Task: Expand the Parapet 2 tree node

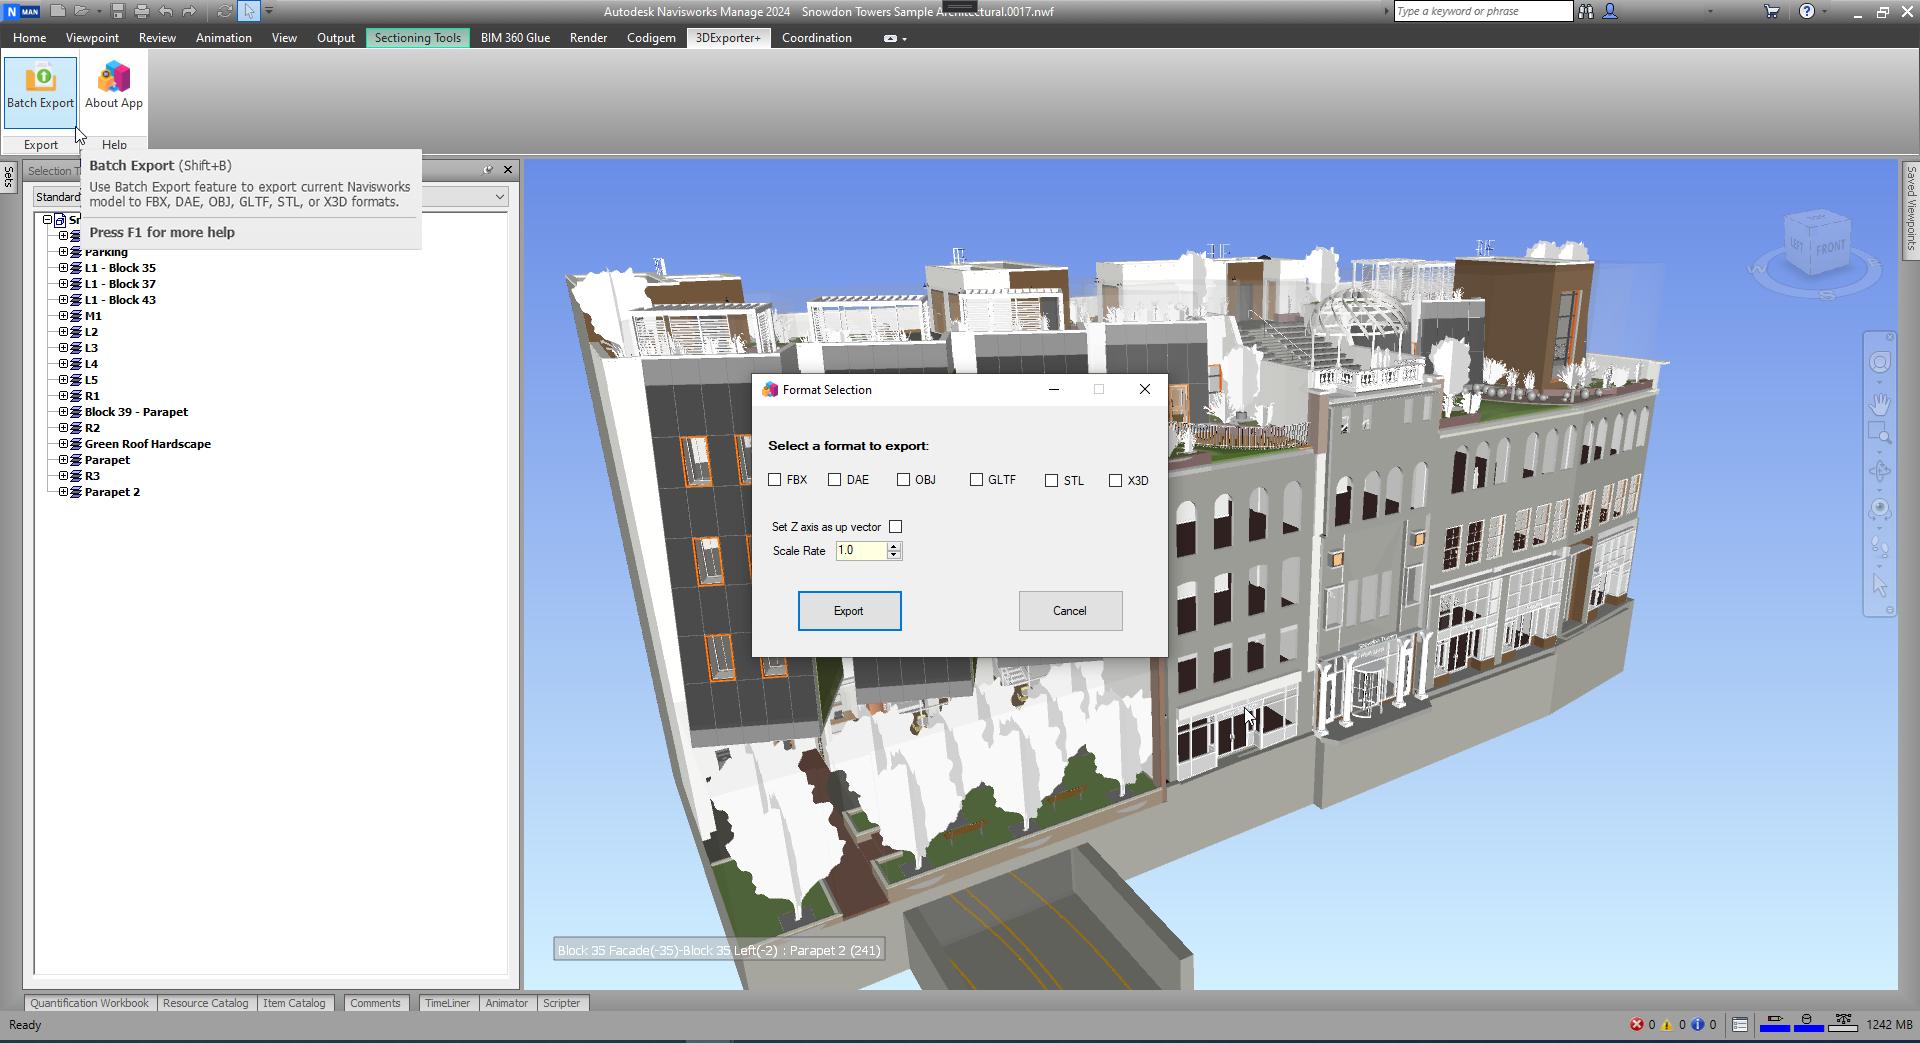Action: coord(63,492)
